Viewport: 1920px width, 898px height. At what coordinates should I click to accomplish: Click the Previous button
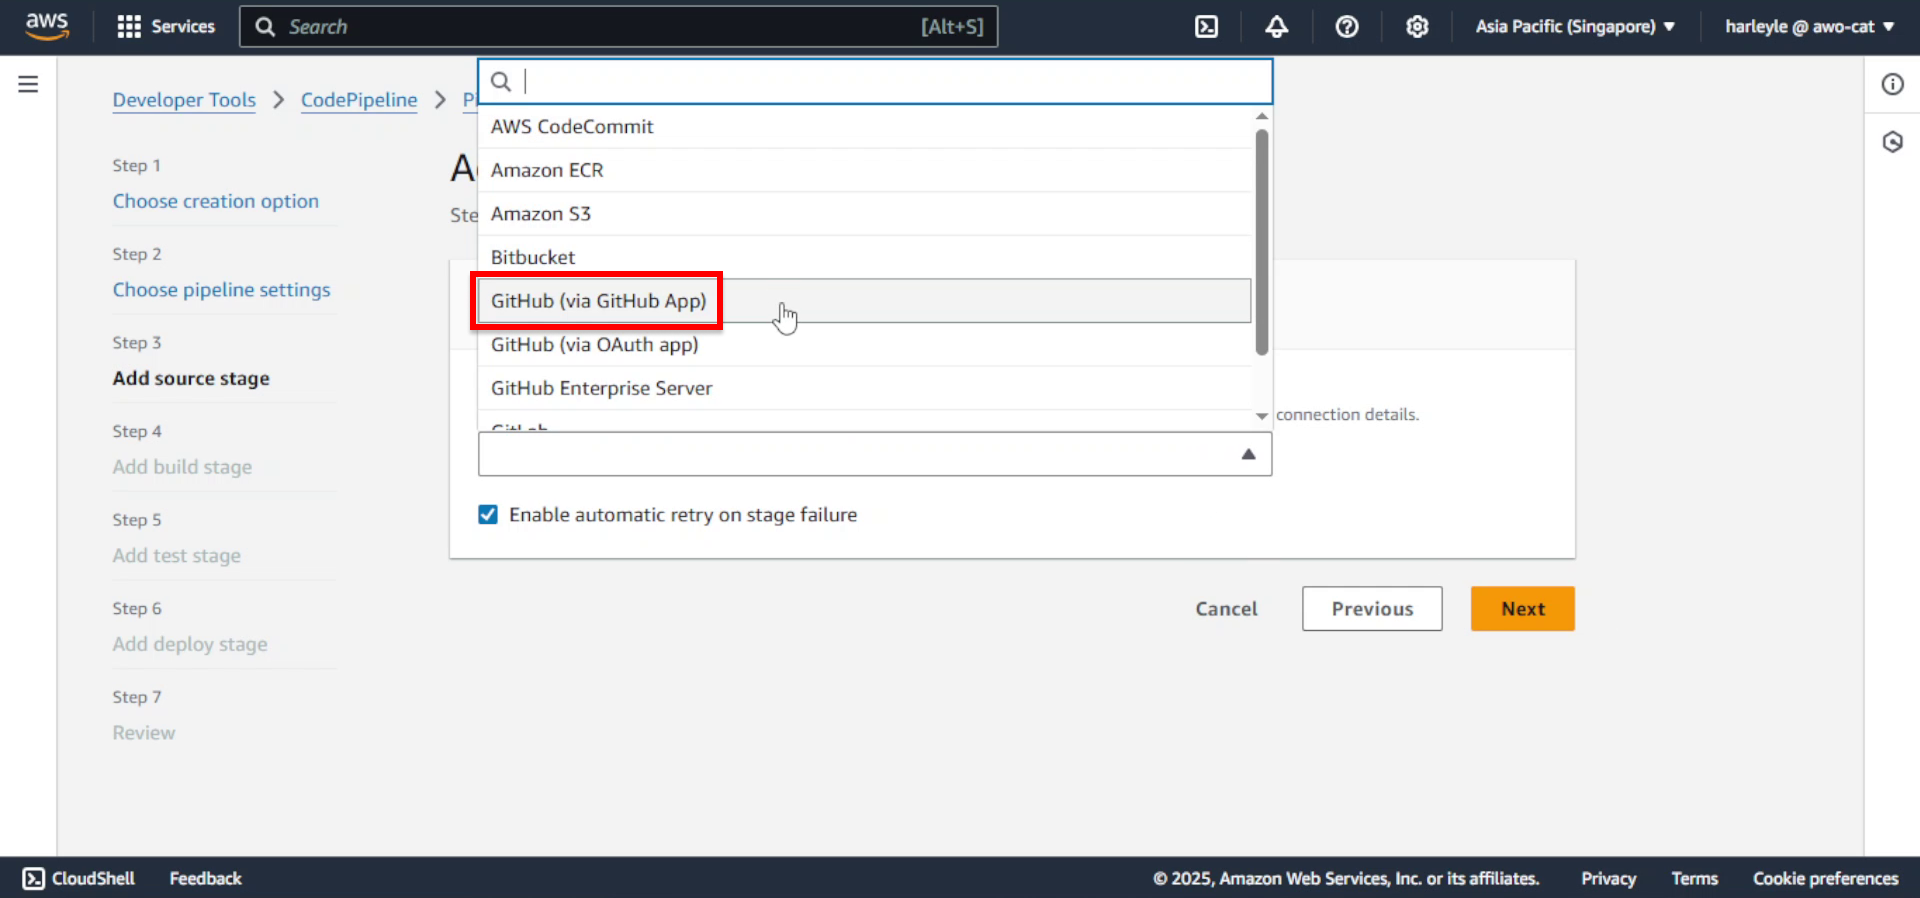tap(1372, 609)
